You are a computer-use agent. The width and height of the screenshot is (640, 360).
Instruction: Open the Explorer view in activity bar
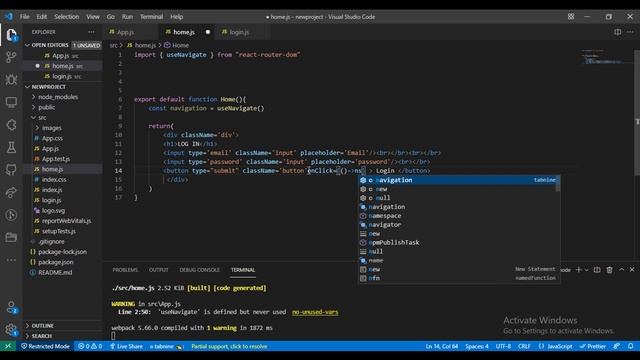tap(11, 35)
